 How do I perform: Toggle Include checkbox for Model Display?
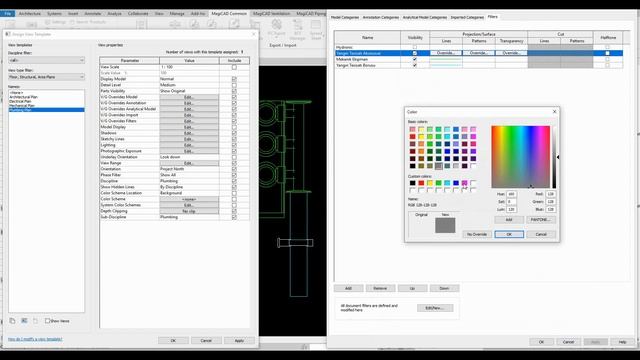[x=234, y=127]
